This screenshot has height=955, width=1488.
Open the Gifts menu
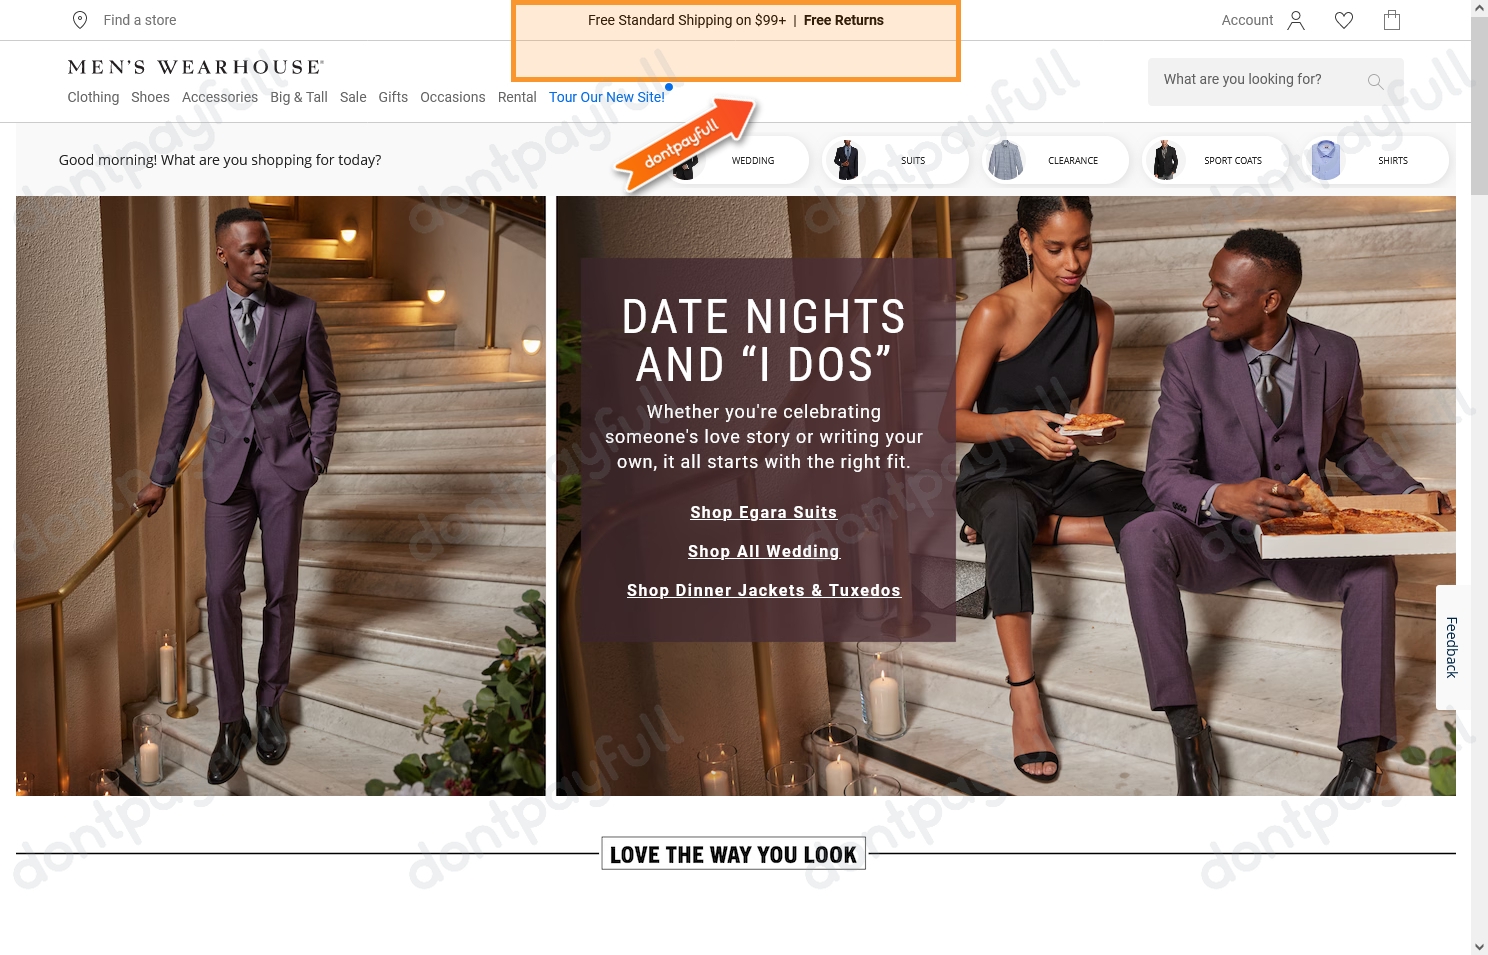(393, 97)
